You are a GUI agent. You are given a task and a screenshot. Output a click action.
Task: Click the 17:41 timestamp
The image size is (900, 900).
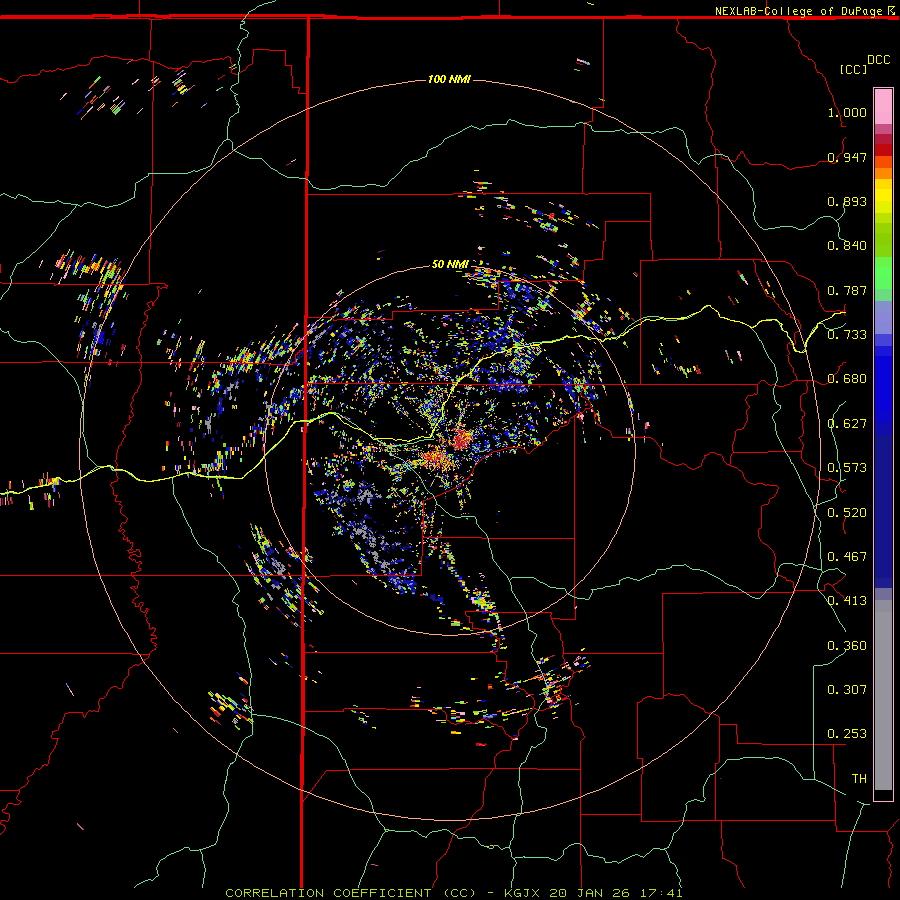(x=660, y=893)
